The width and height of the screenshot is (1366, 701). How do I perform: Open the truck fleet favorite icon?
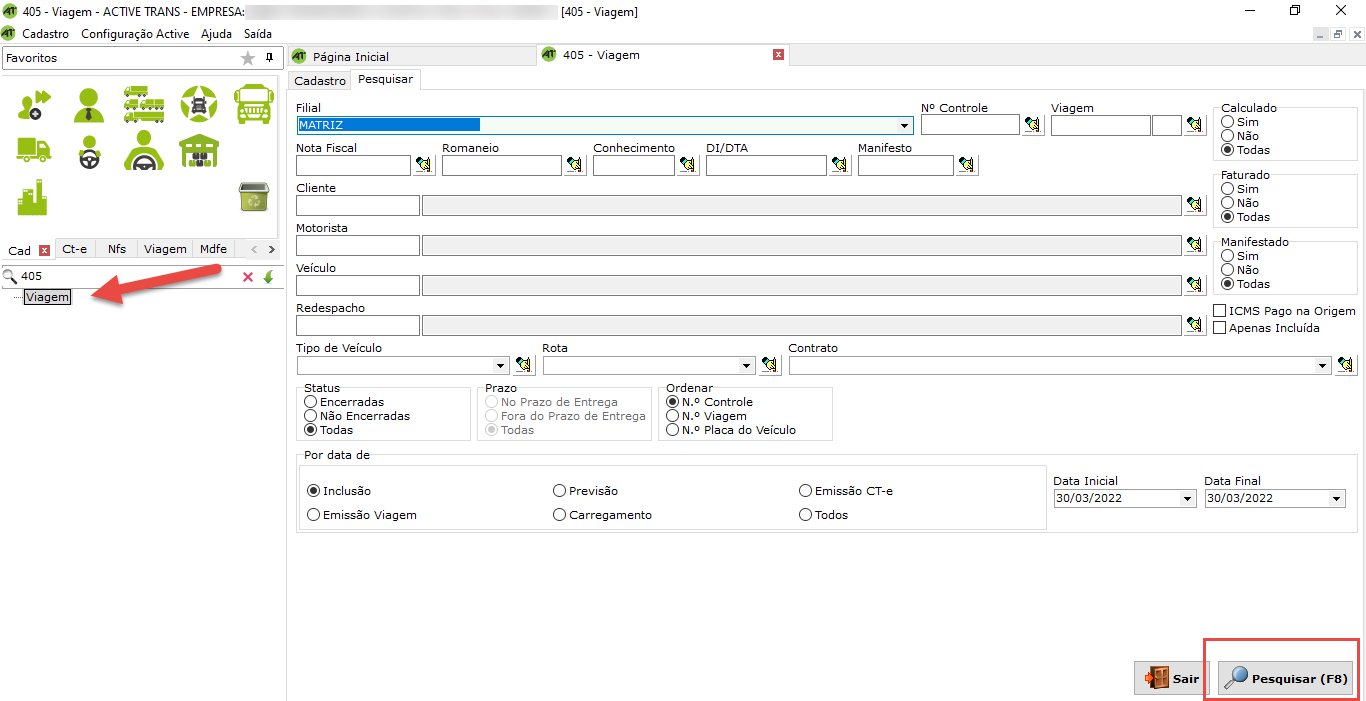144,104
